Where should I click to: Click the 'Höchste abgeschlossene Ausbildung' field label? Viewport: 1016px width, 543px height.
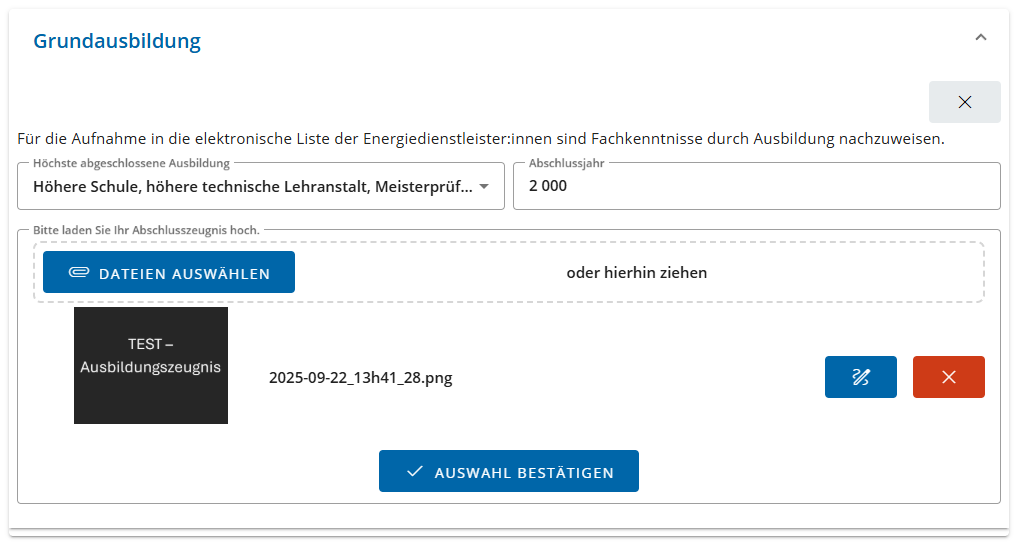click(x=131, y=163)
